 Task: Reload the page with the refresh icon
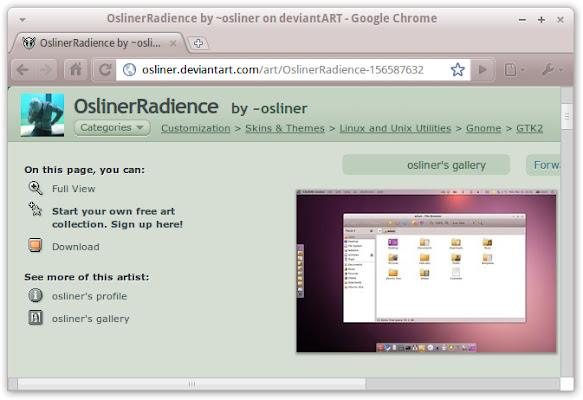[104, 70]
